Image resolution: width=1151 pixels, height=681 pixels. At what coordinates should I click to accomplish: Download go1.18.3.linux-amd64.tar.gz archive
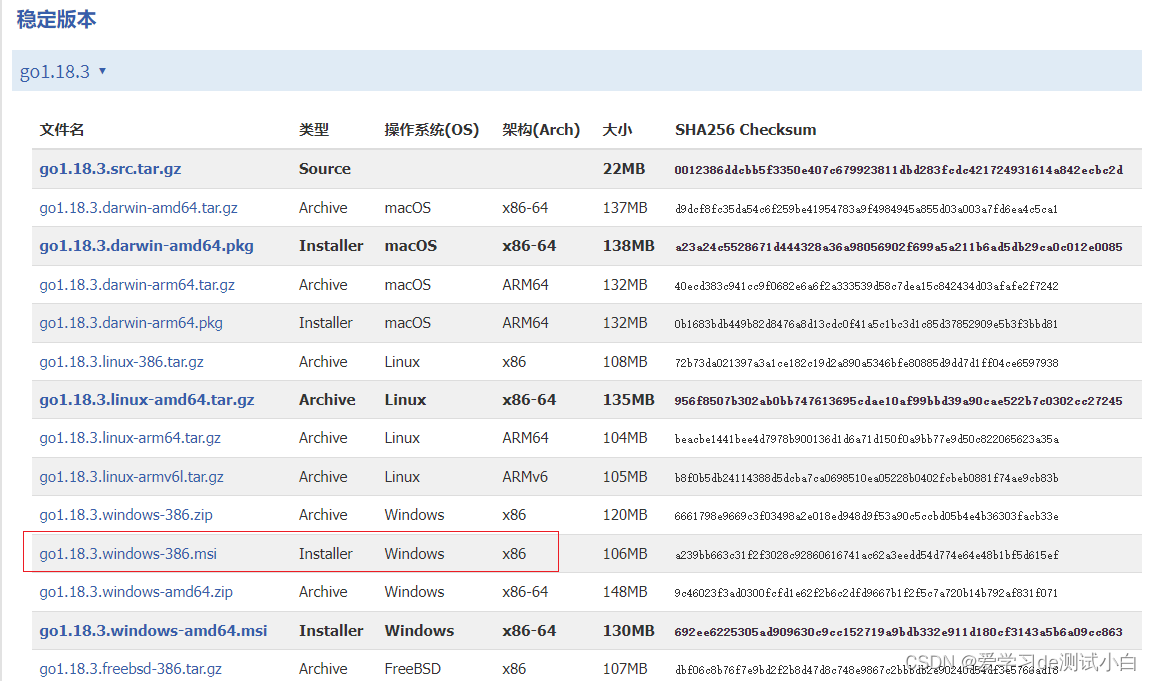click(147, 400)
